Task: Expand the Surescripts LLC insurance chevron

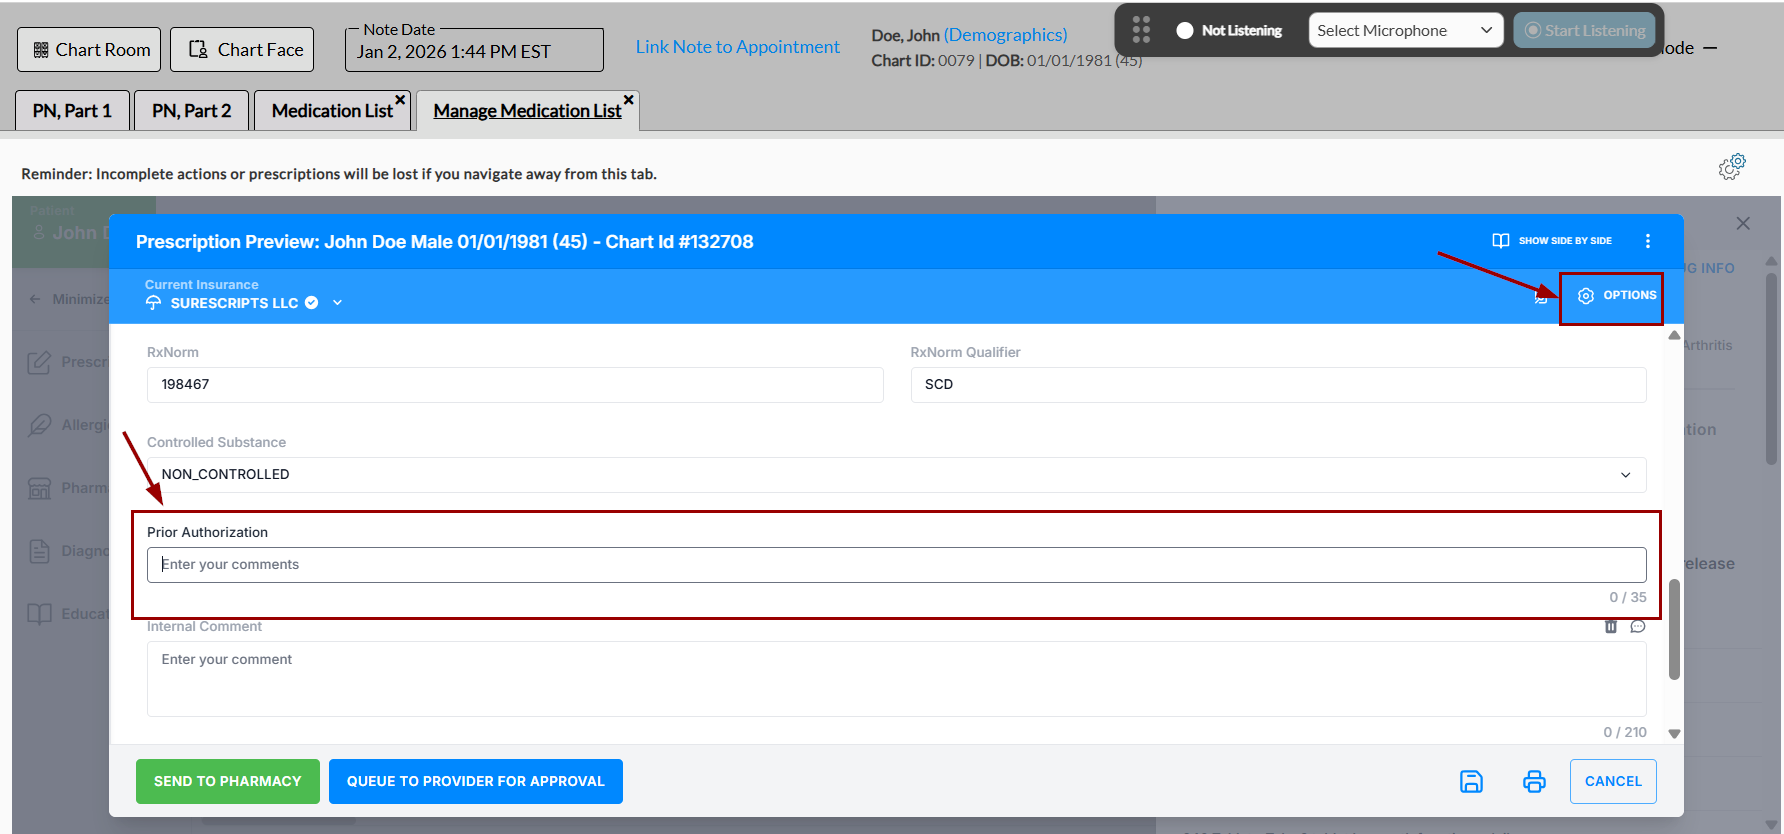Action: (338, 303)
